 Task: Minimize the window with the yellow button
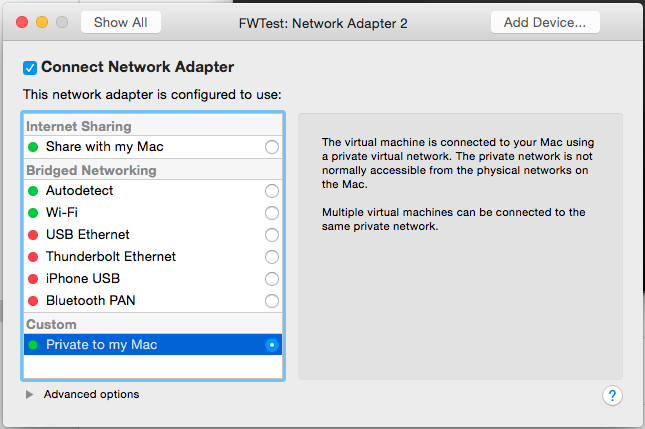[x=42, y=22]
